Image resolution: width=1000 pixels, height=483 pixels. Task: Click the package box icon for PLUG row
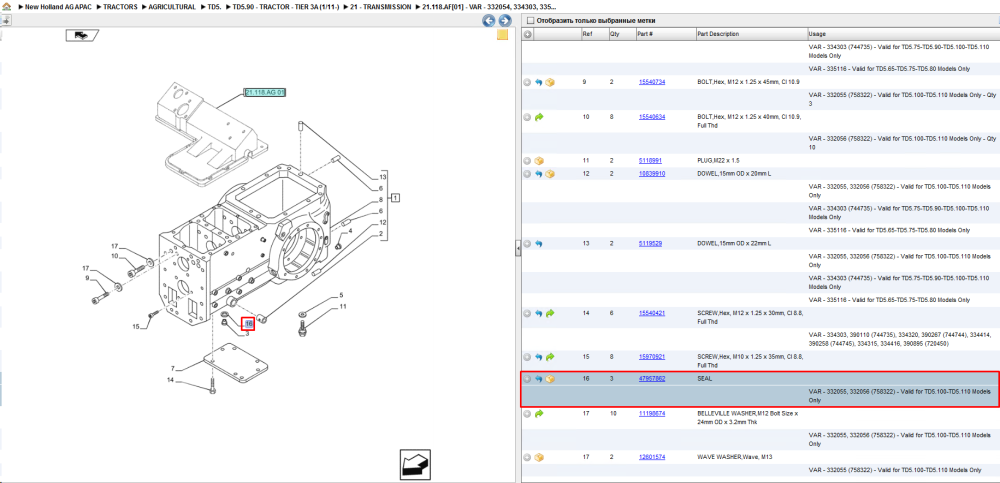coord(539,161)
